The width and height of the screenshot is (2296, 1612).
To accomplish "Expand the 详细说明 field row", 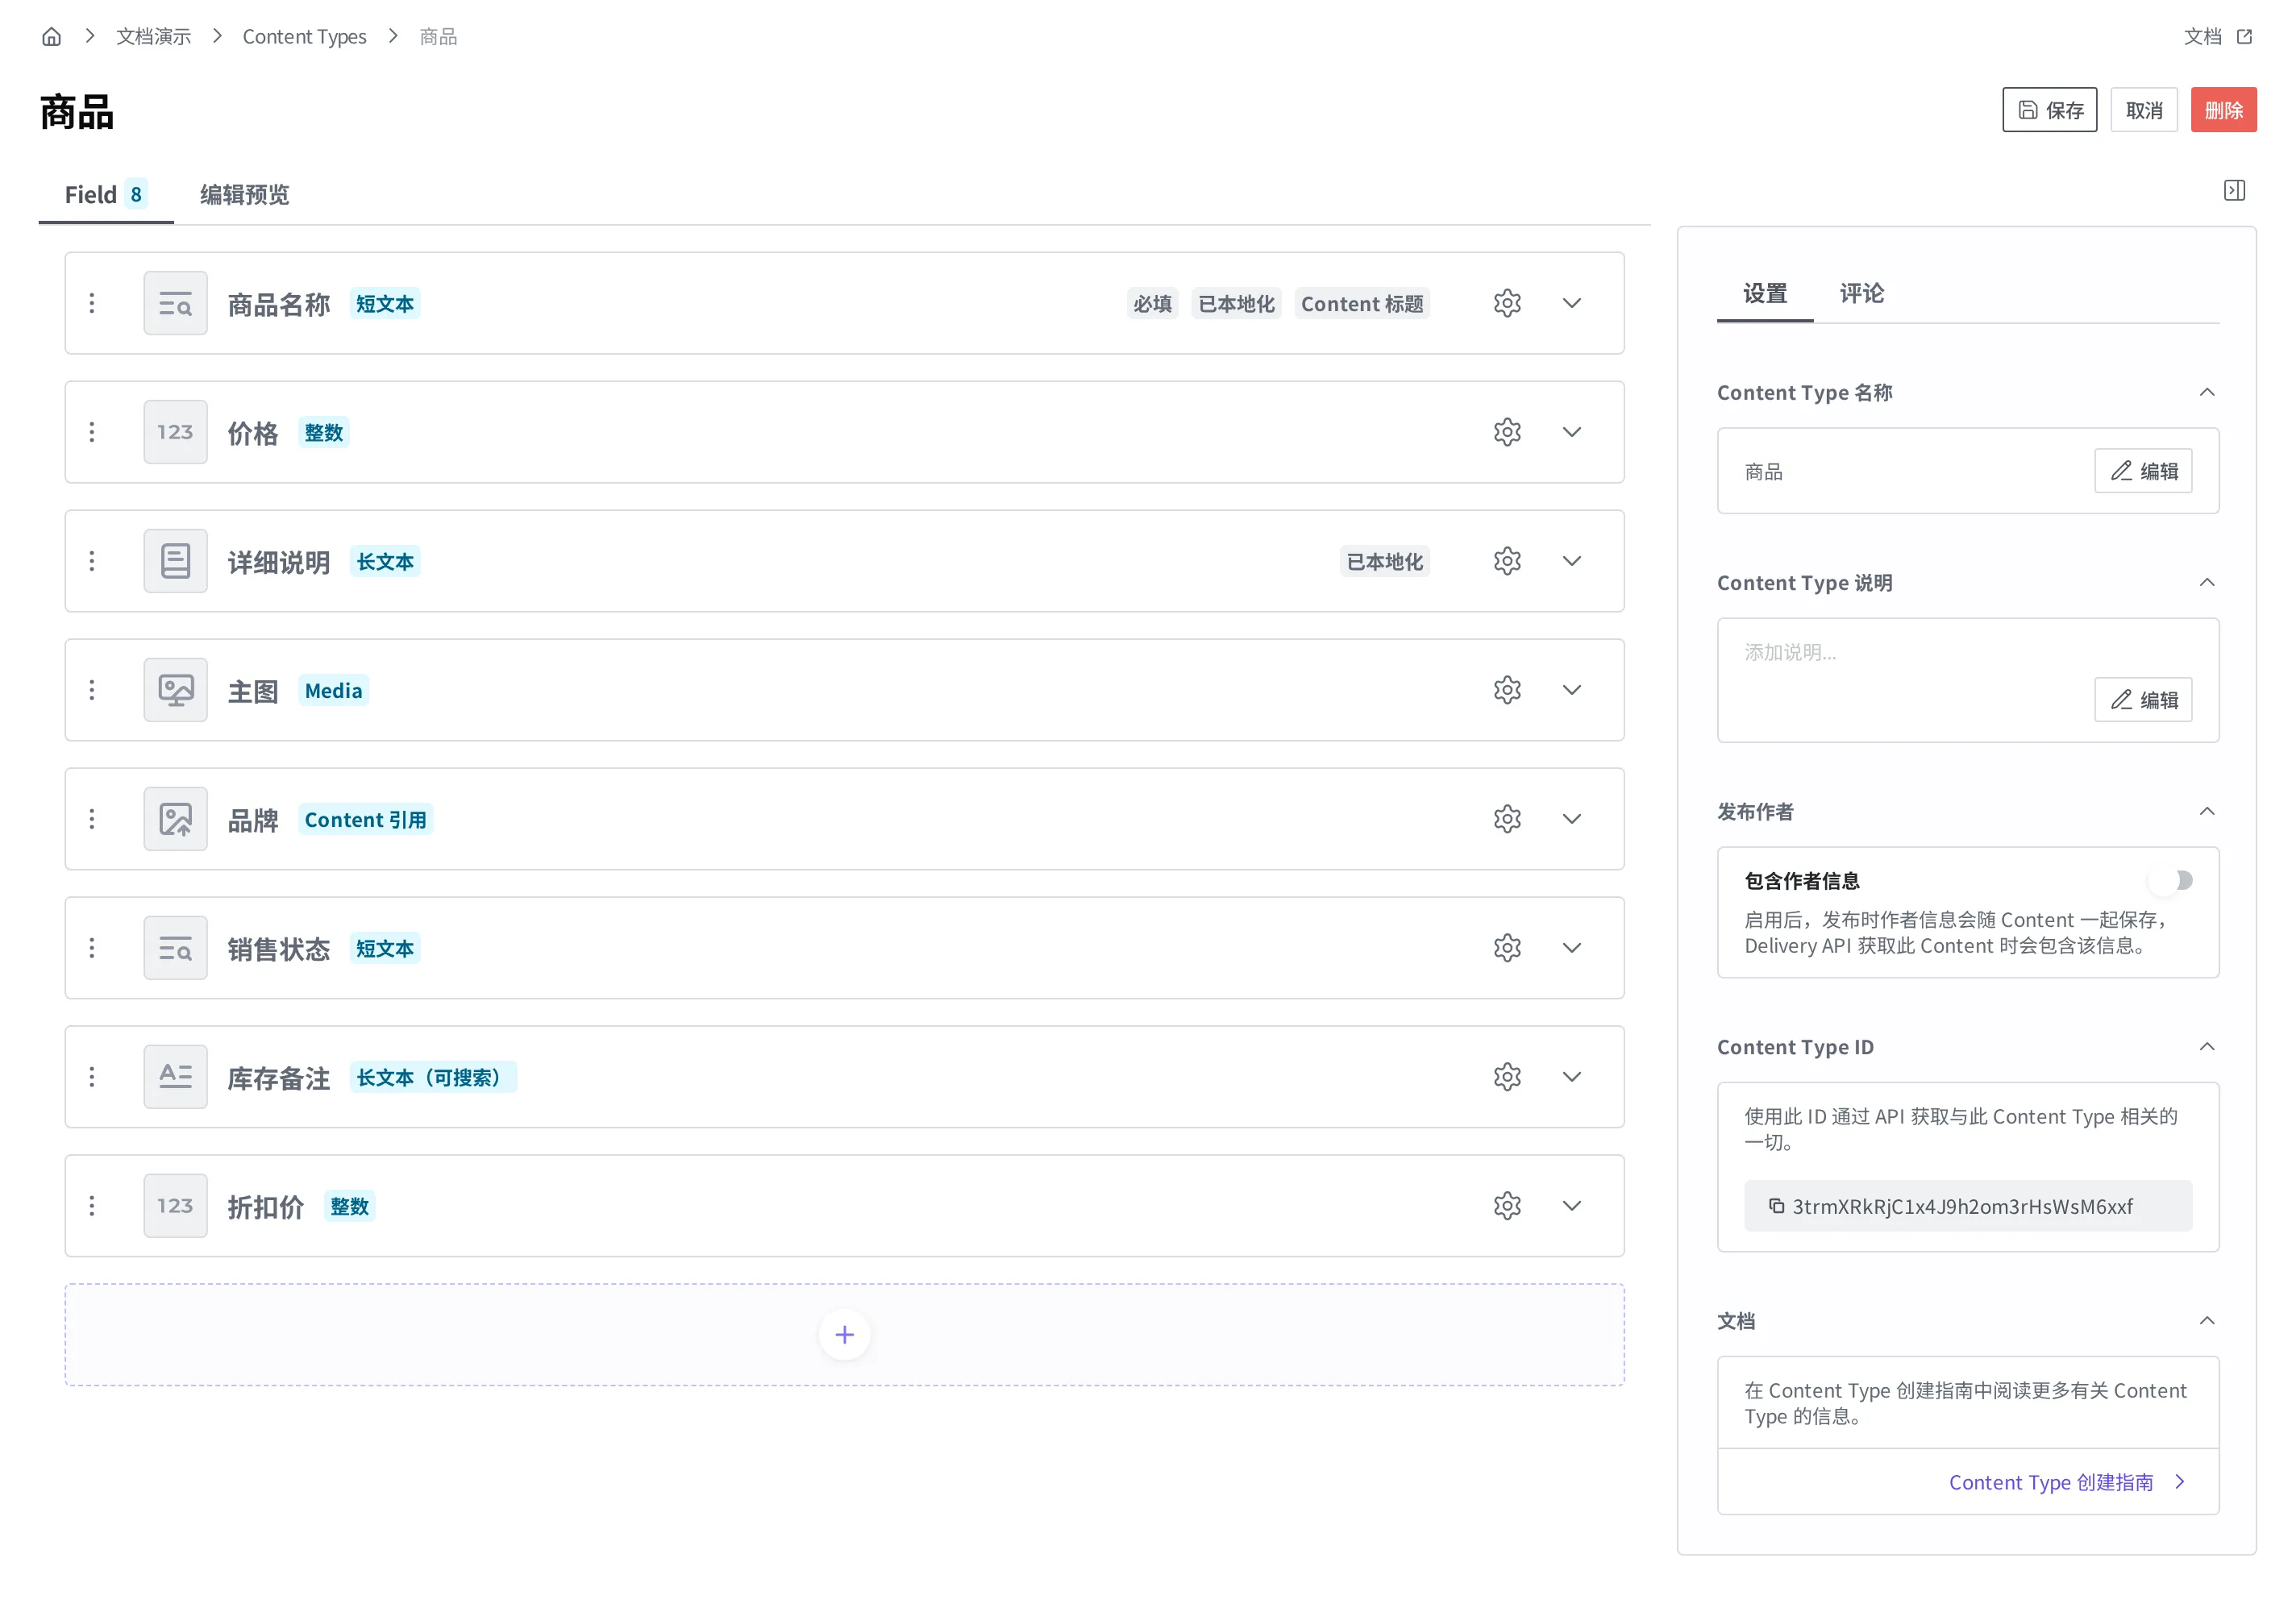I will tap(1572, 561).
